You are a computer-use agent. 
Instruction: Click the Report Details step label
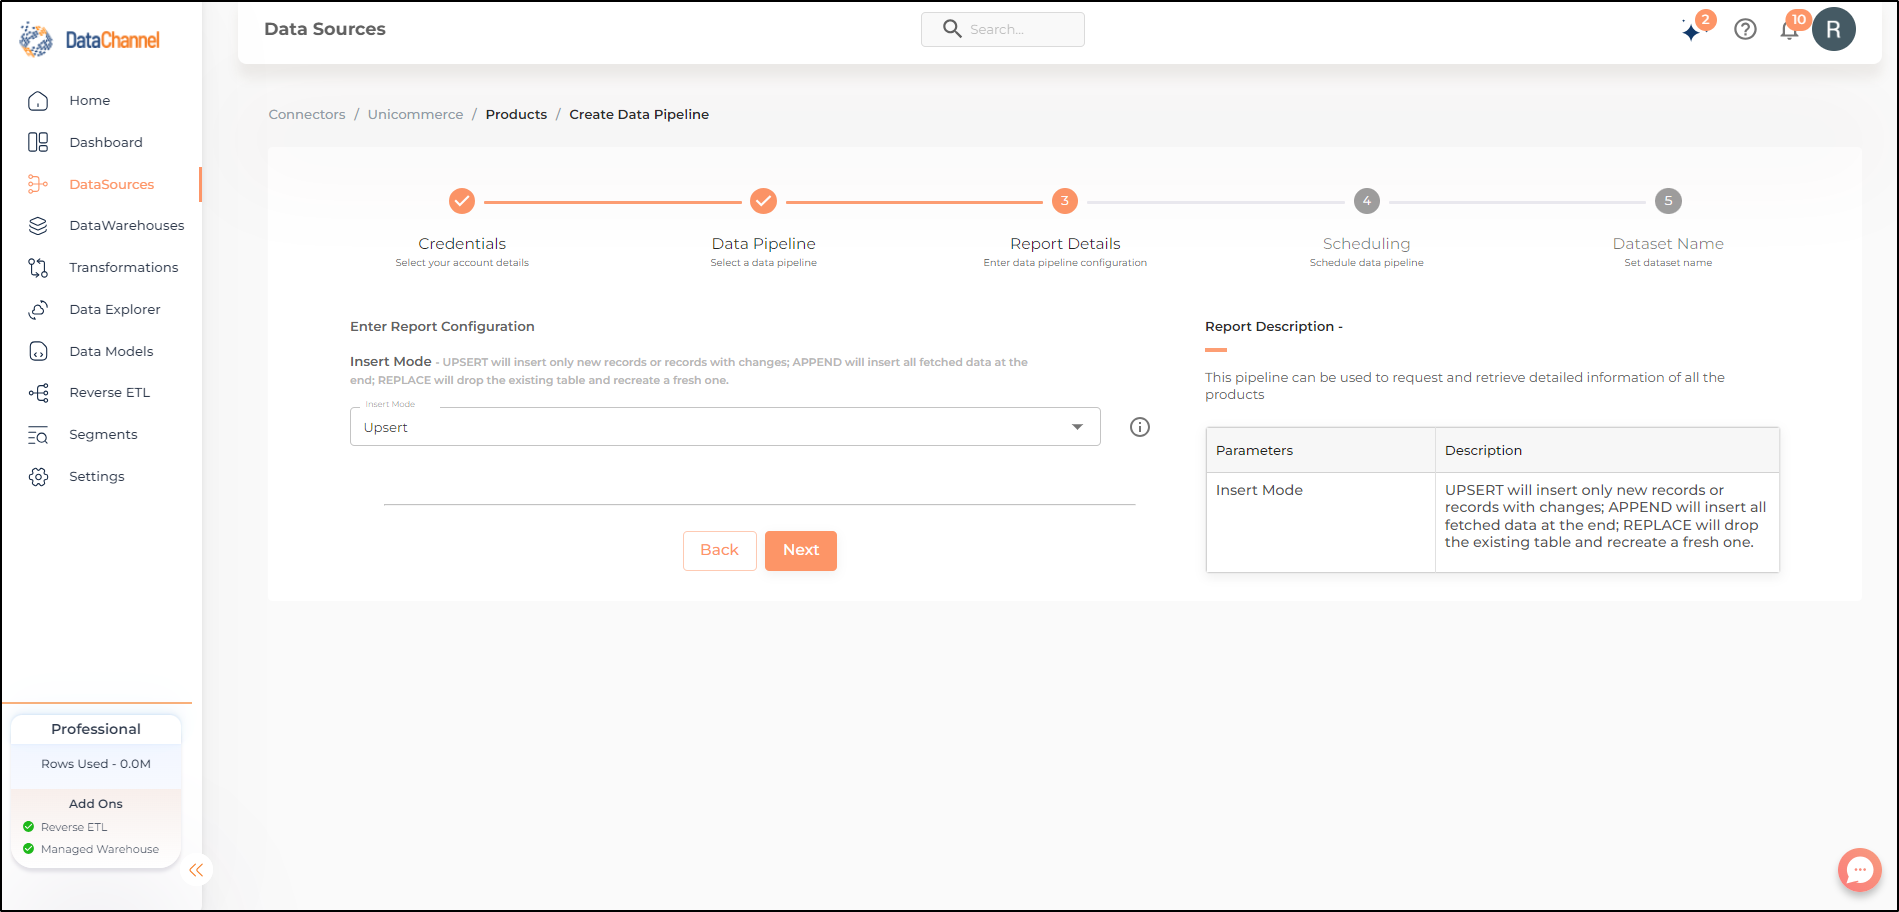point(1065,244)
